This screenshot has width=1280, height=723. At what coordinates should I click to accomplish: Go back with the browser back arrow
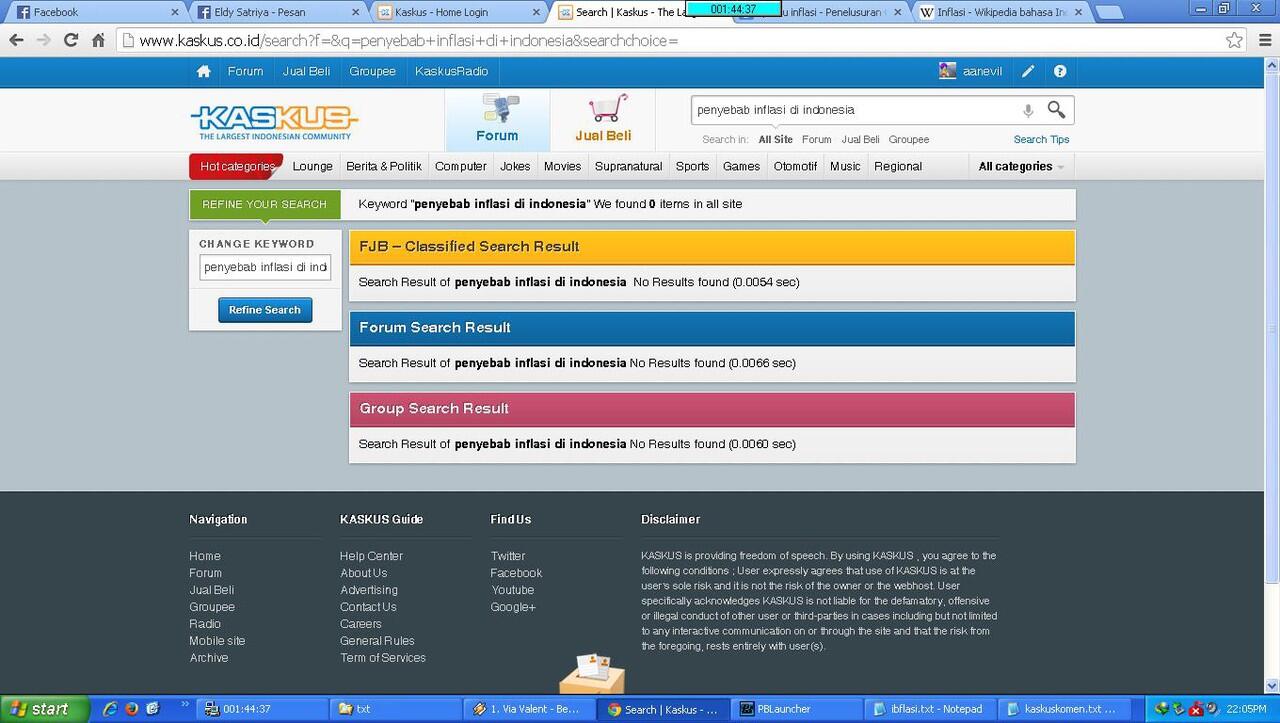[x=16, y=41]
